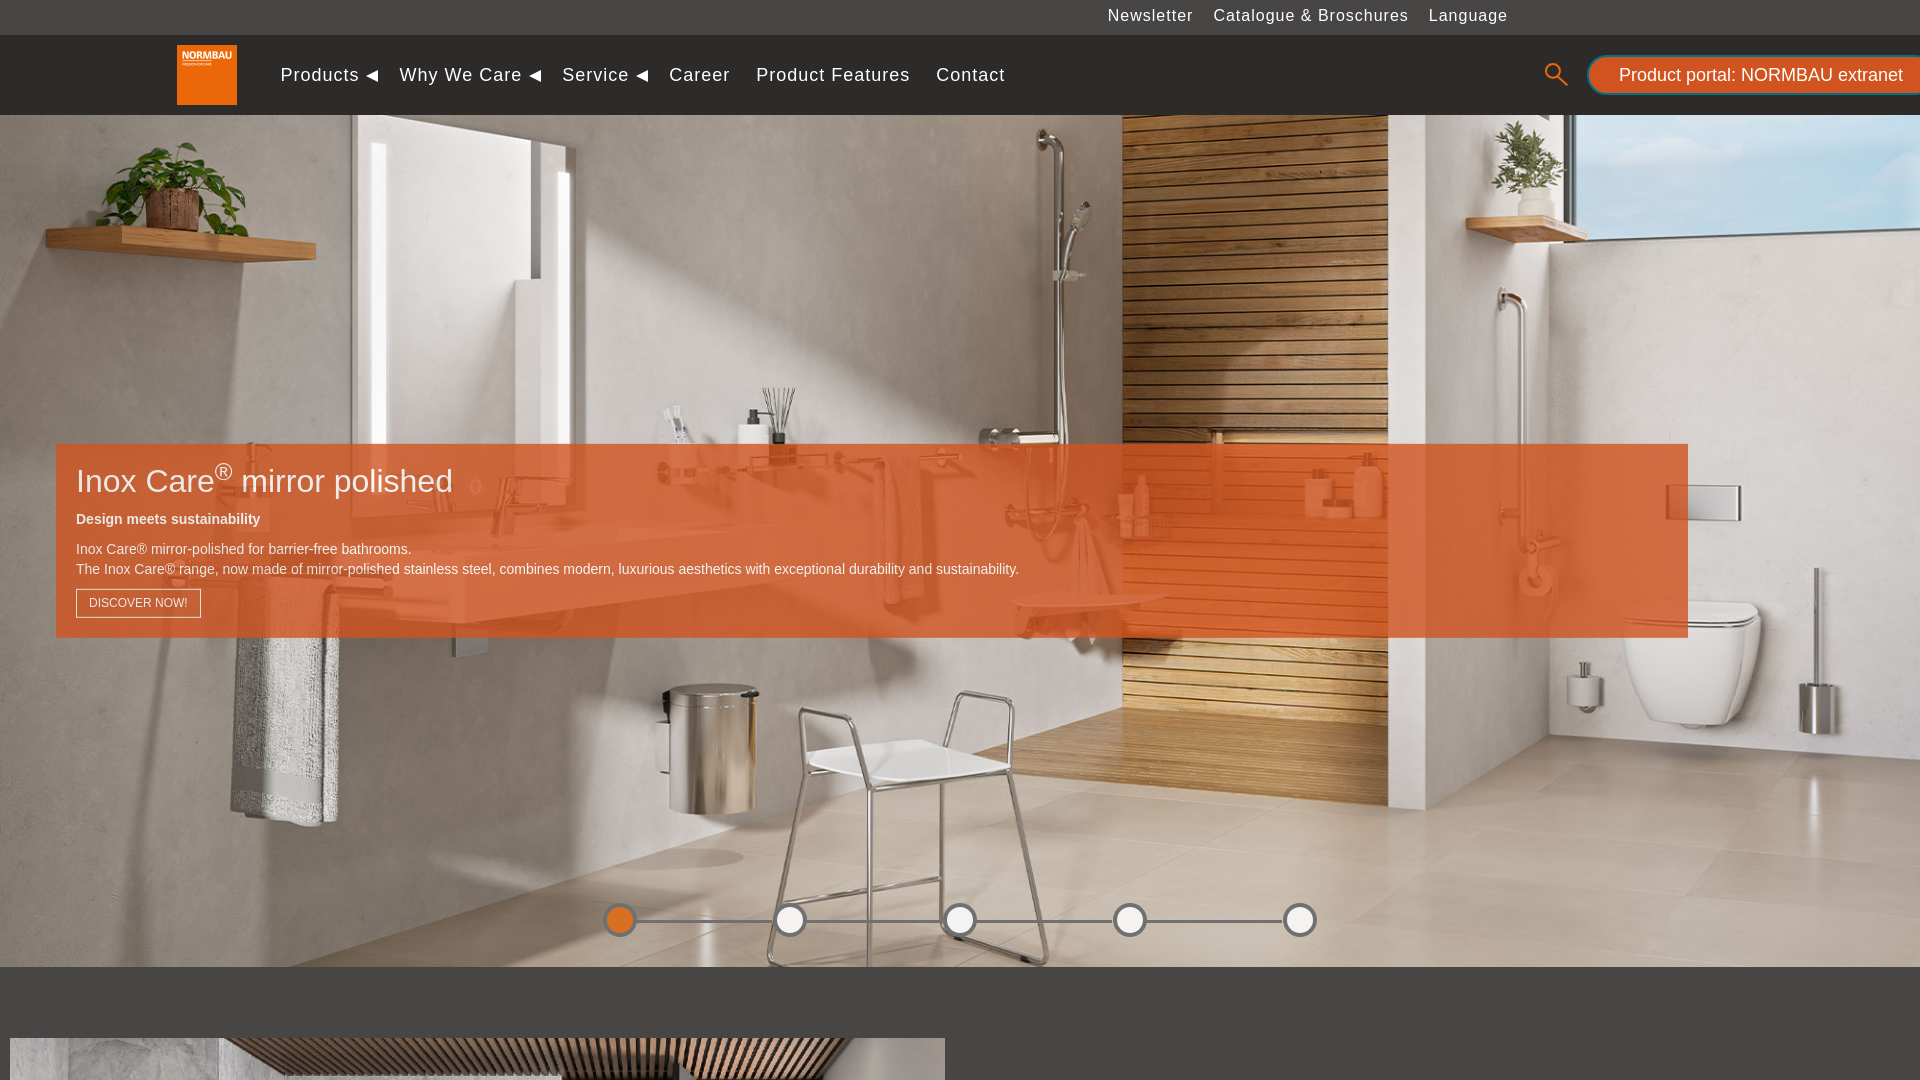Expand the Why We Care arrow

[535, 76]
